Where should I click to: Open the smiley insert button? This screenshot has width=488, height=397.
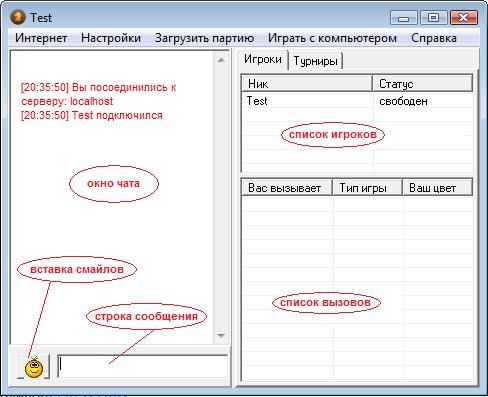(33, 366)
